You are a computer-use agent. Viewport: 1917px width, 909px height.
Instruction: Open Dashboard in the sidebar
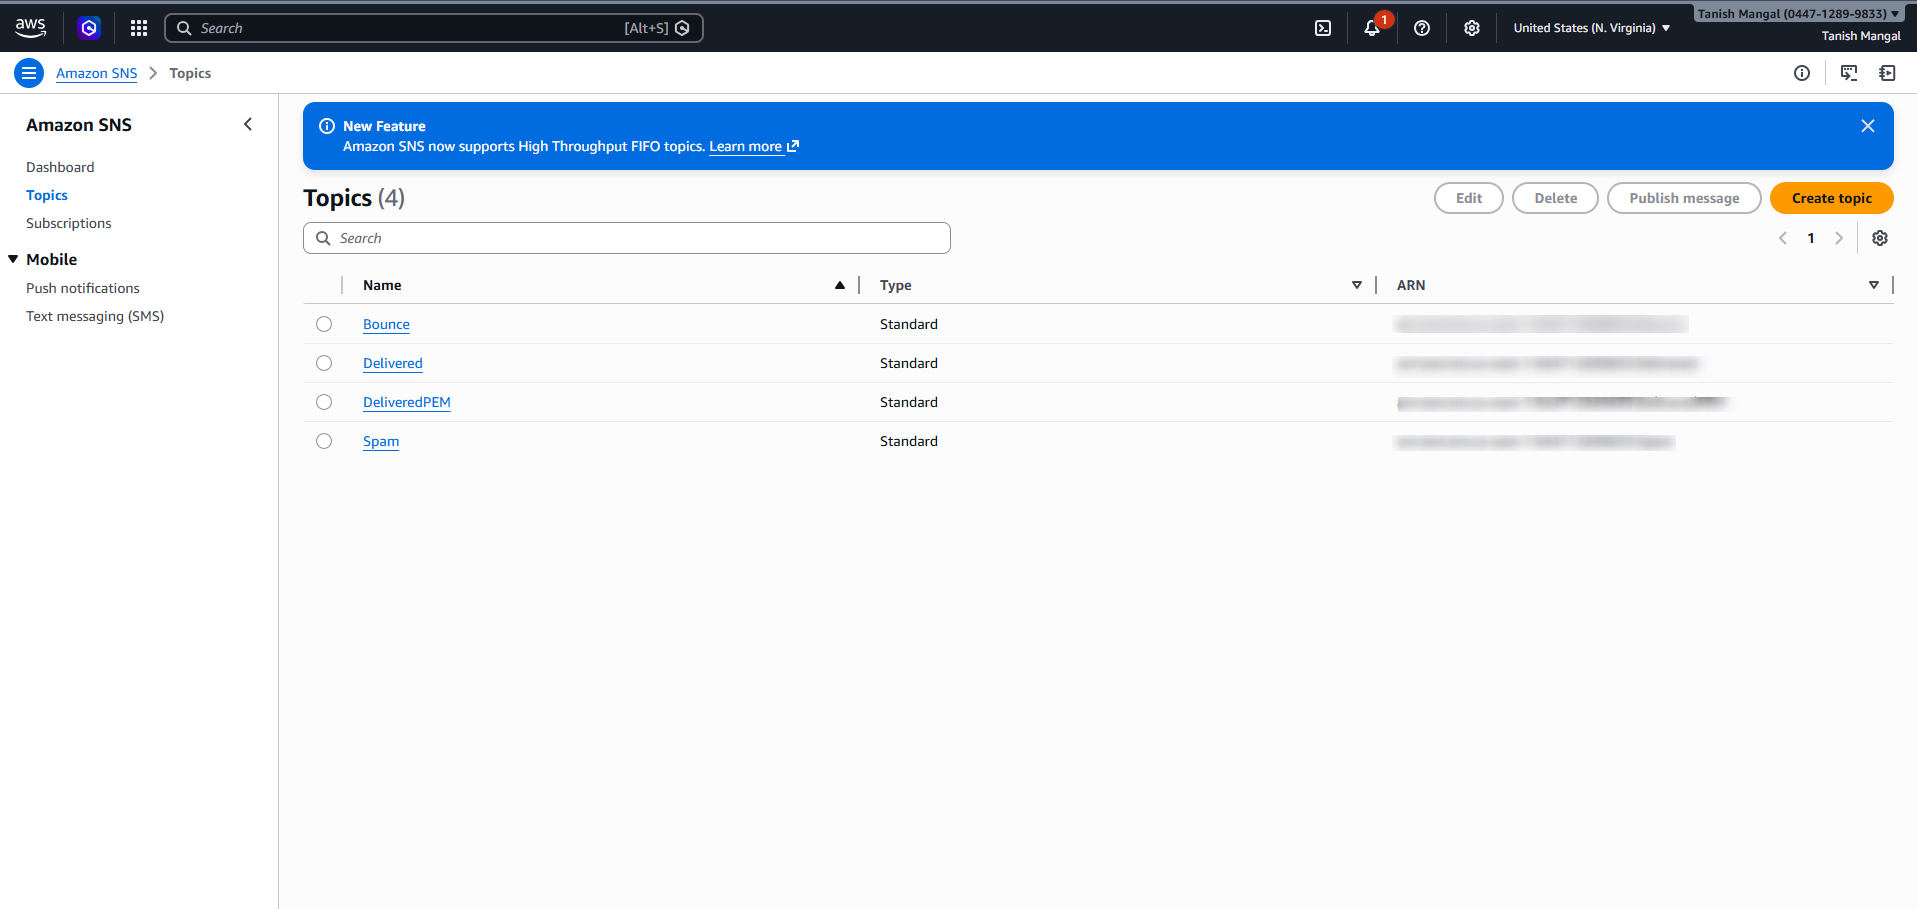(60, 167)
